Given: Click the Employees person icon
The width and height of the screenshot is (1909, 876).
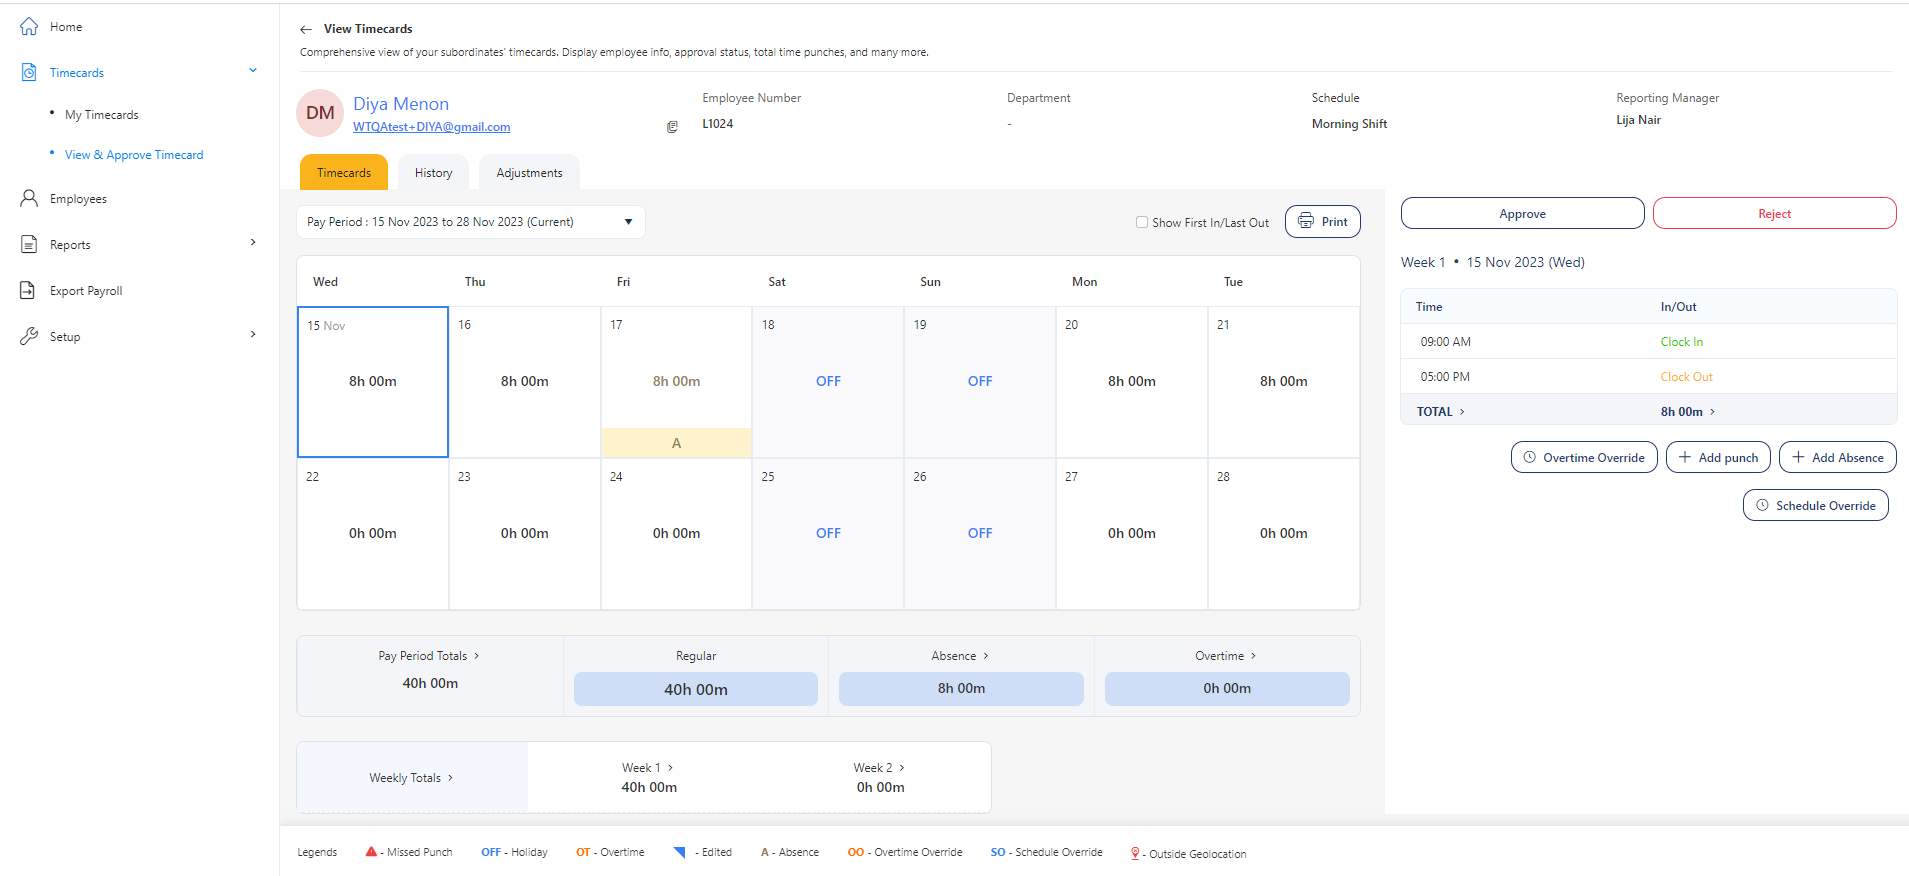Looking at the screenshot, I should coord(29,199).
